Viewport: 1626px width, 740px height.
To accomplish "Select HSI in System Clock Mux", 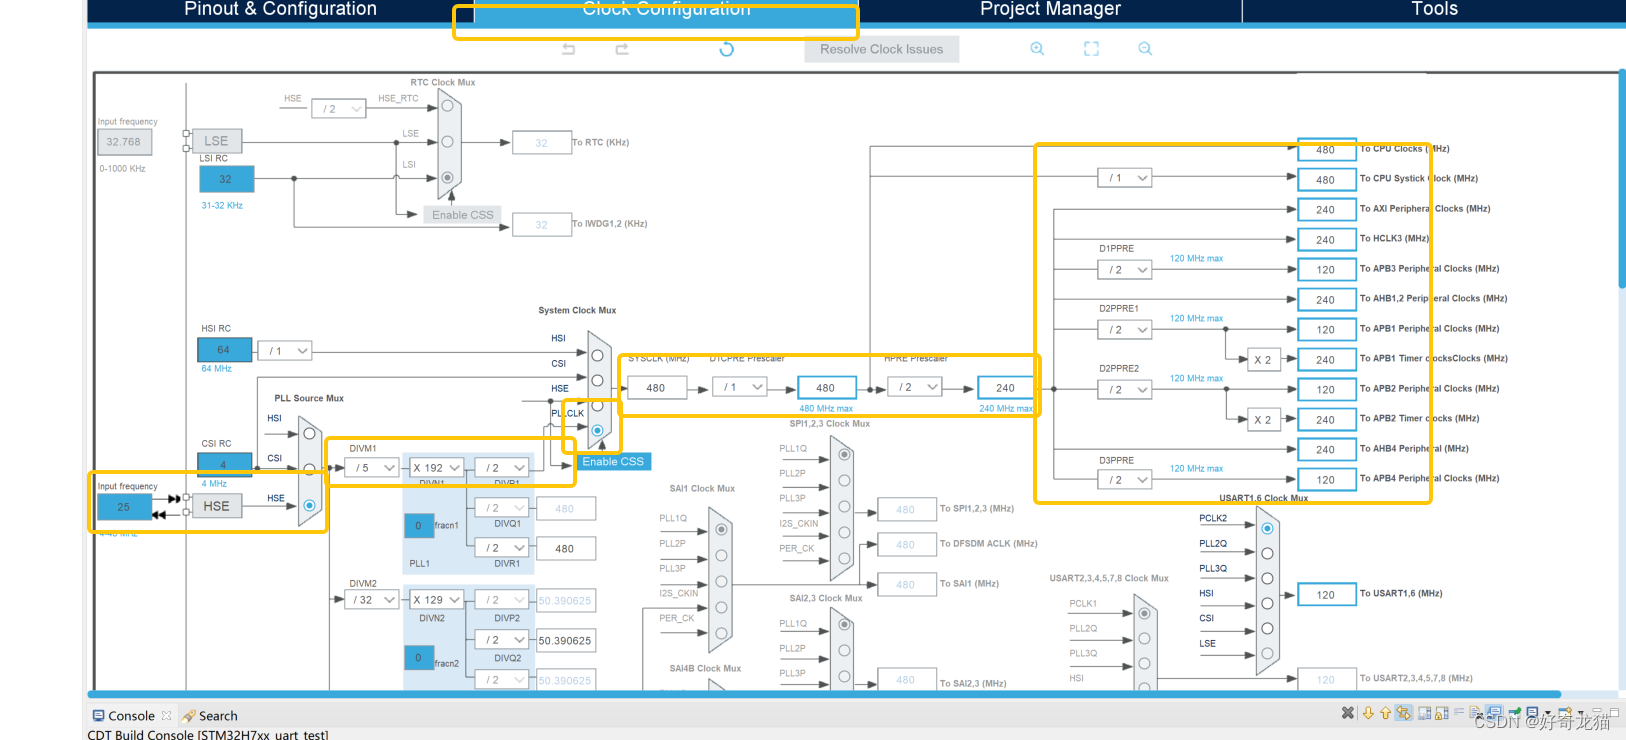I will point(597,355).
